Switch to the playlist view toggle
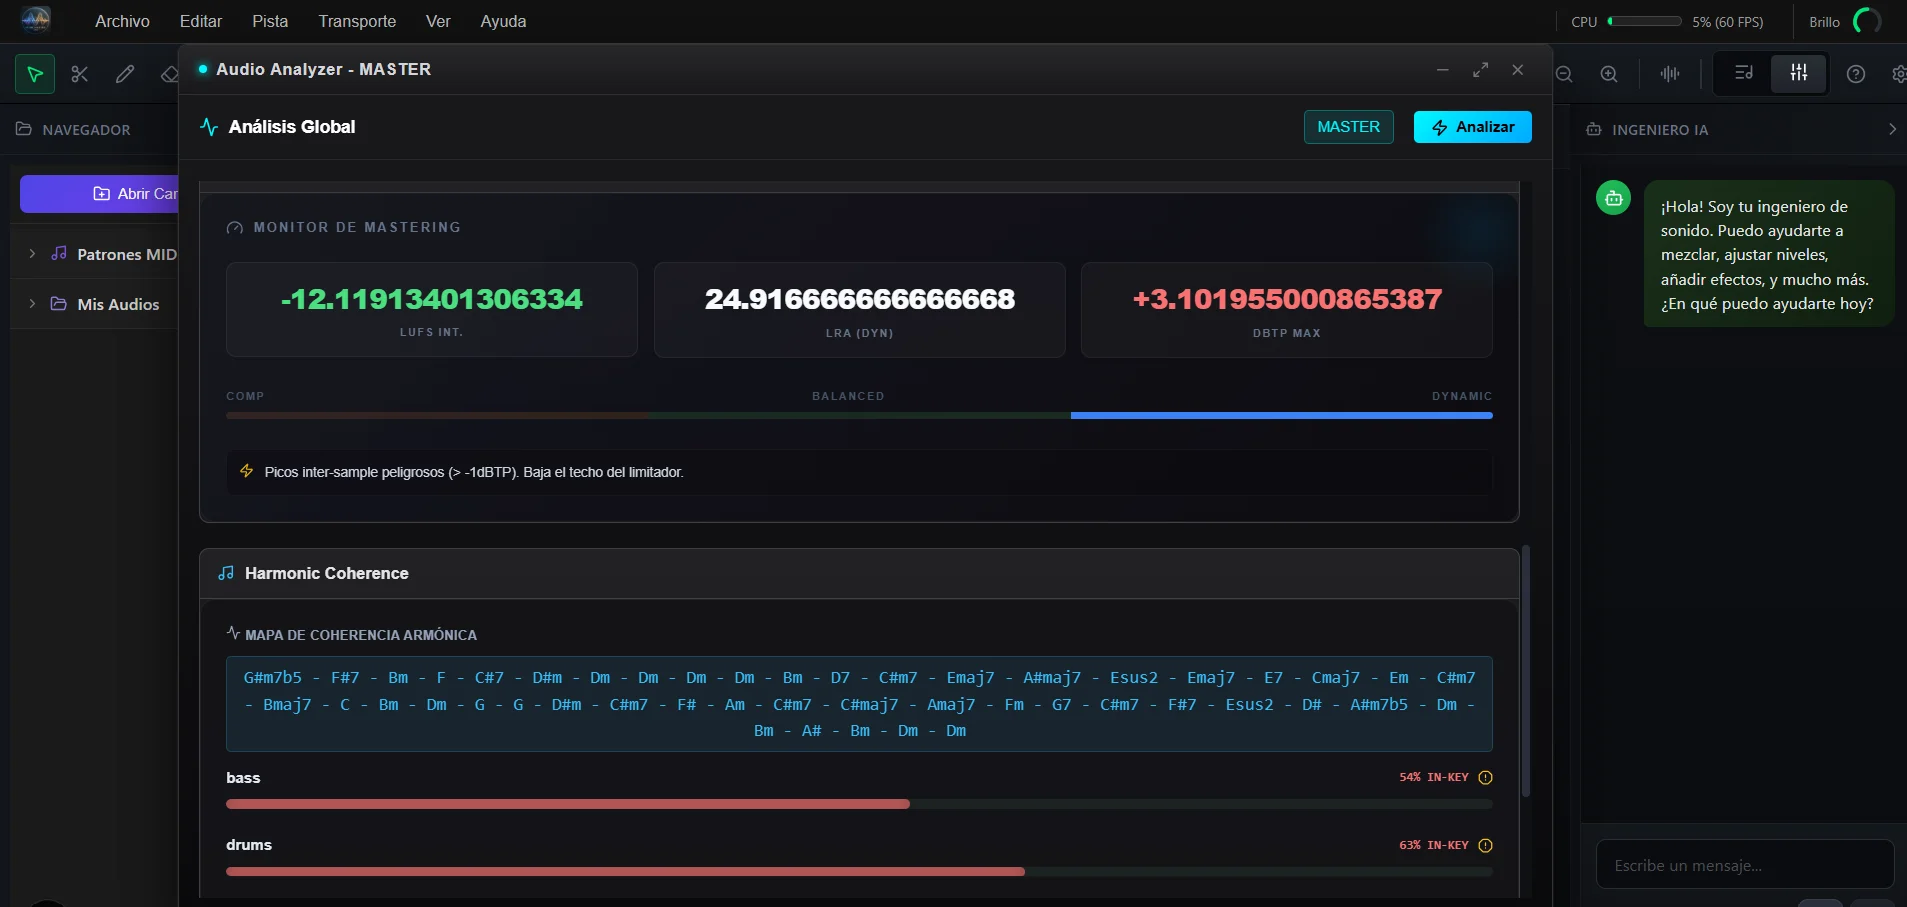This screenshot has width=1907, height=907. (x=1744, y=73)
